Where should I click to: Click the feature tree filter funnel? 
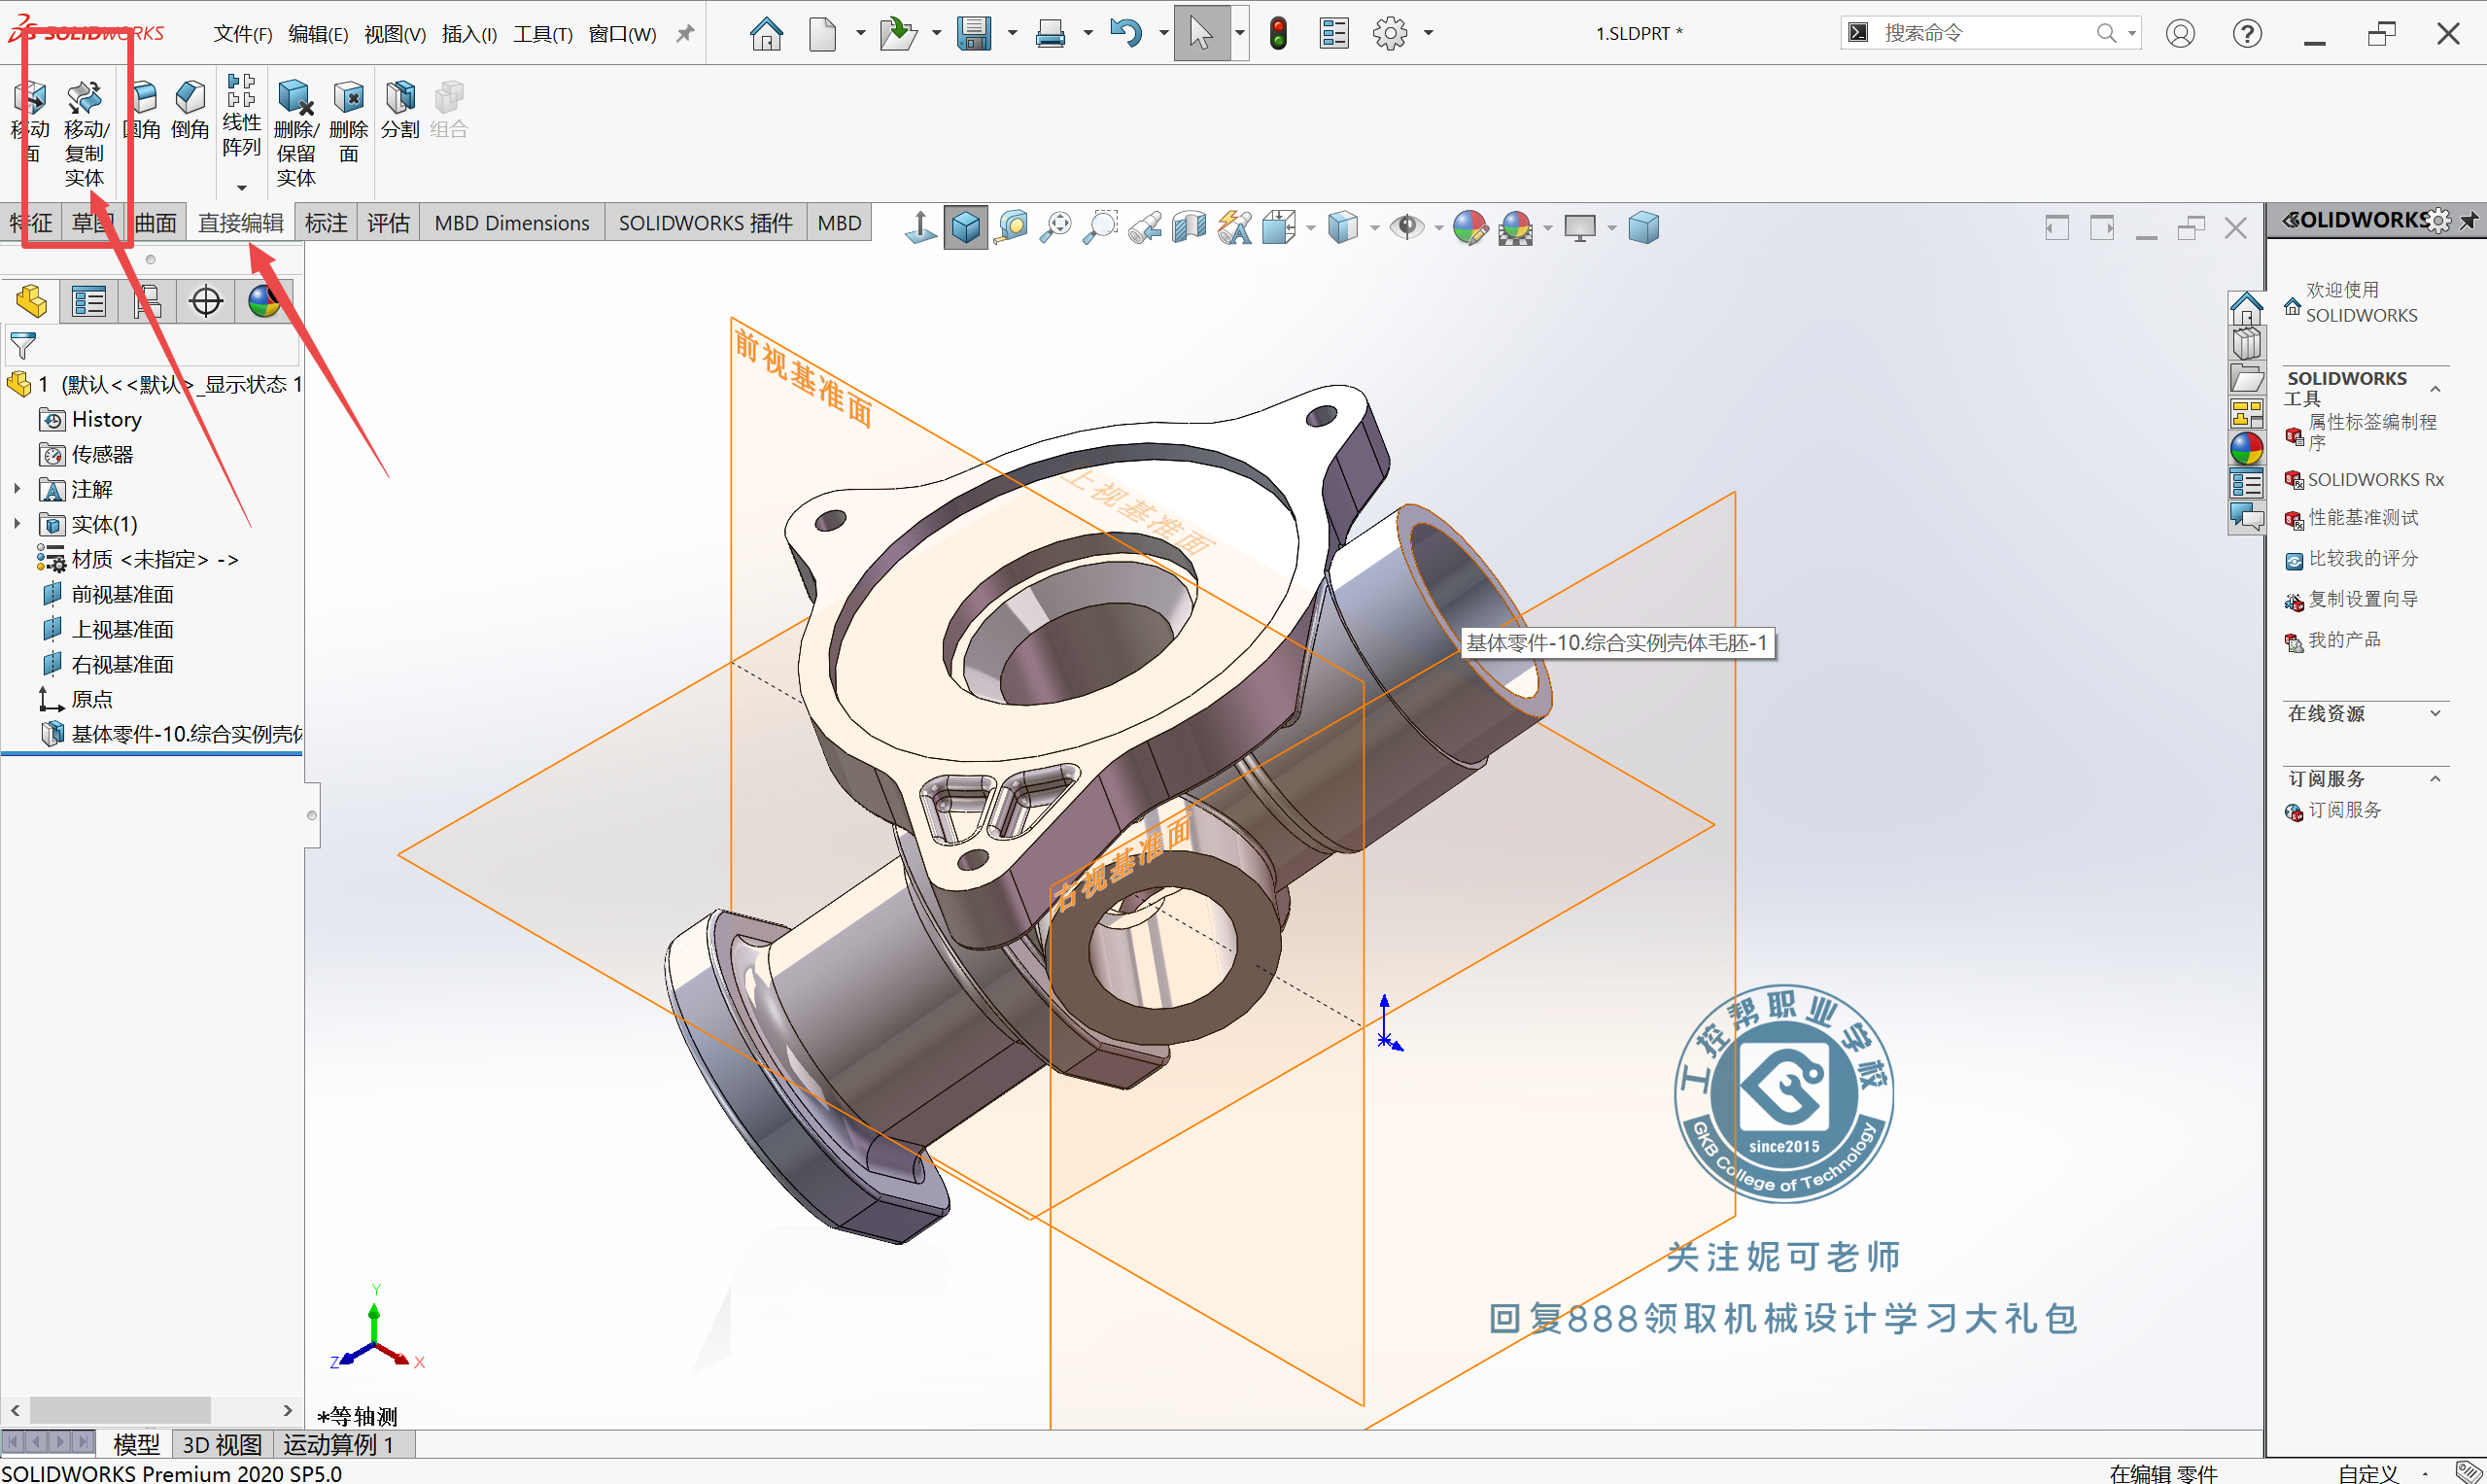point(23,346)
